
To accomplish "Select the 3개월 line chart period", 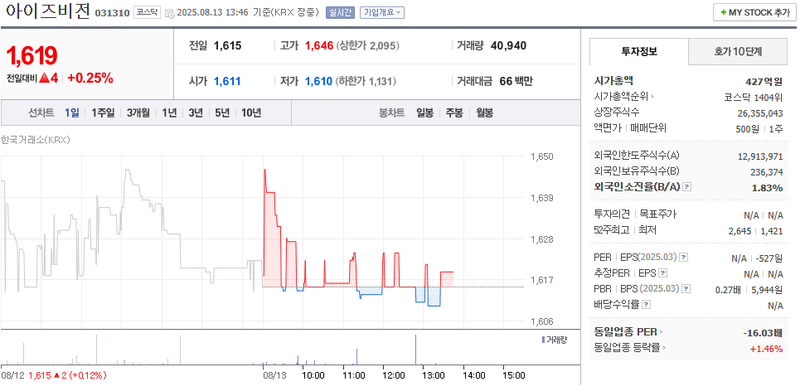I will (138, 113).
